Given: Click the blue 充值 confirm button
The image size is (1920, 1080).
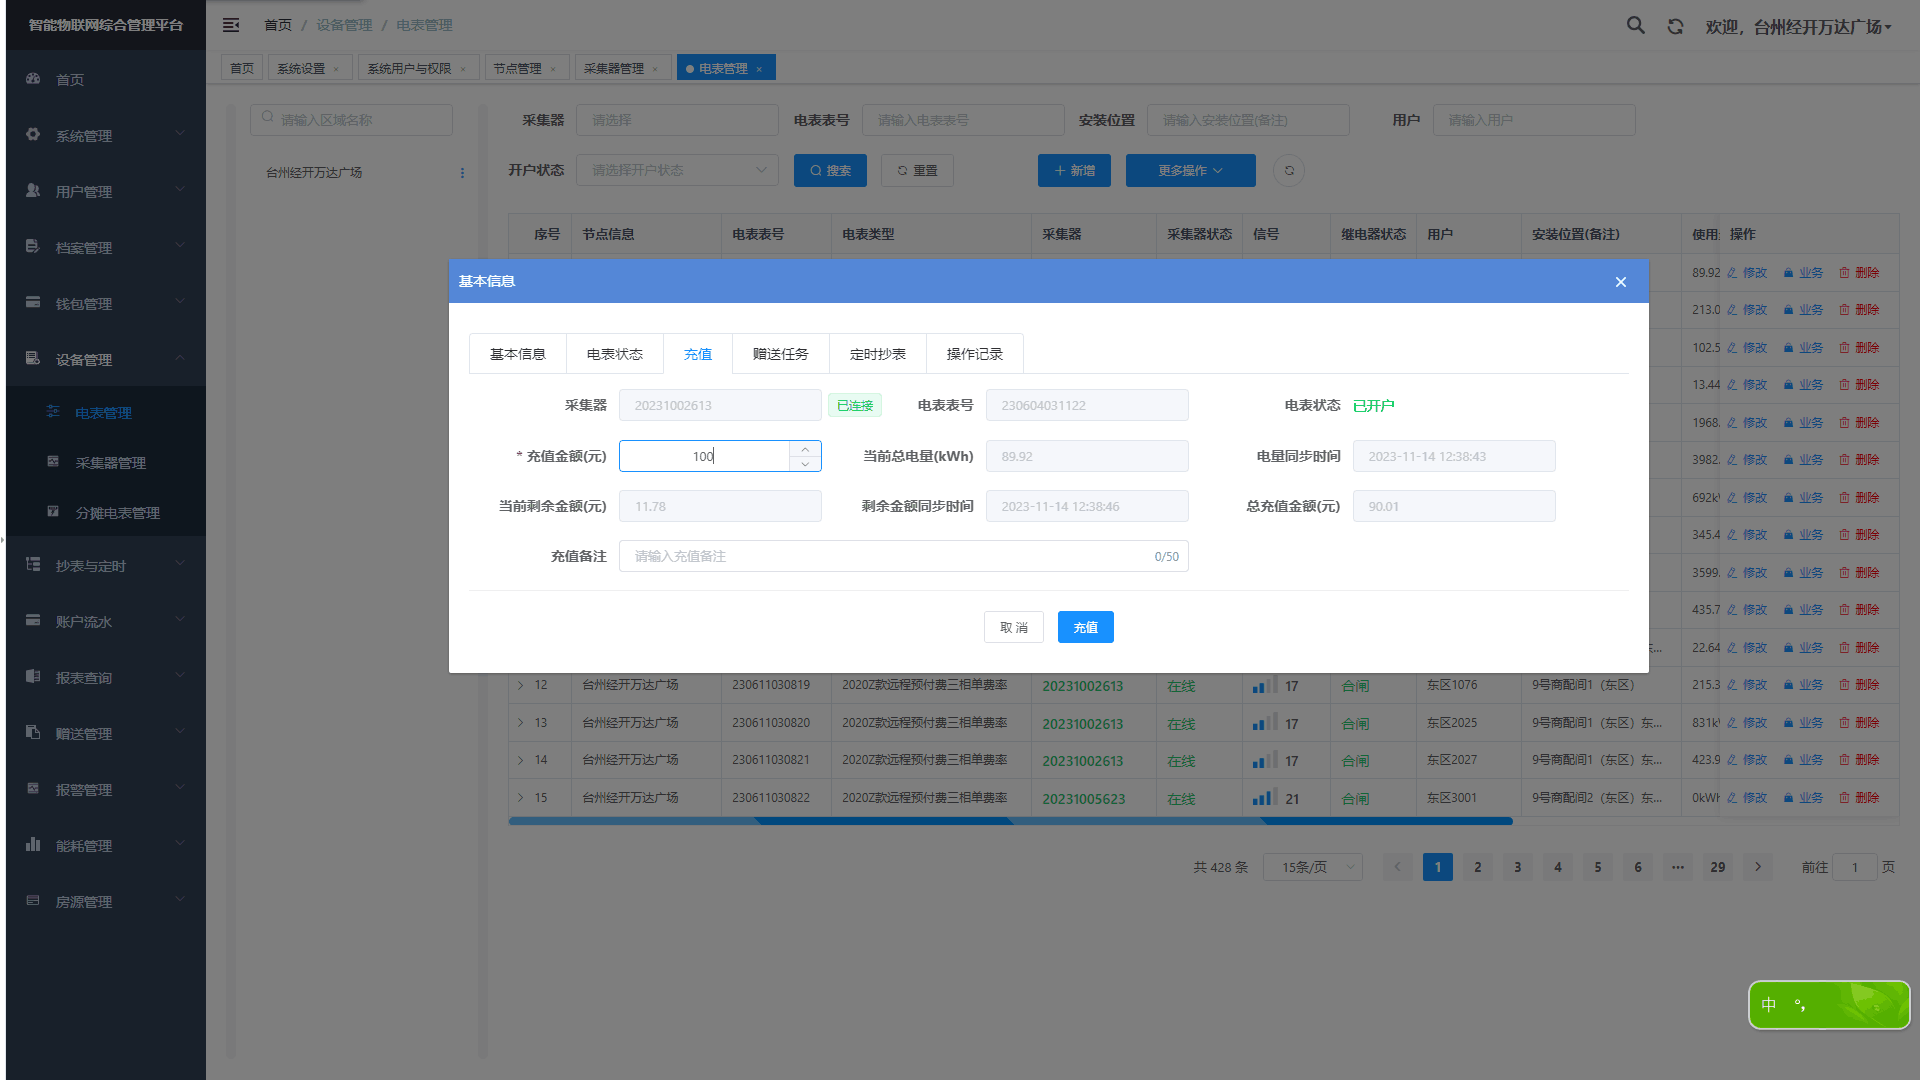Looking at the screenshot, I should [1085, 628].
